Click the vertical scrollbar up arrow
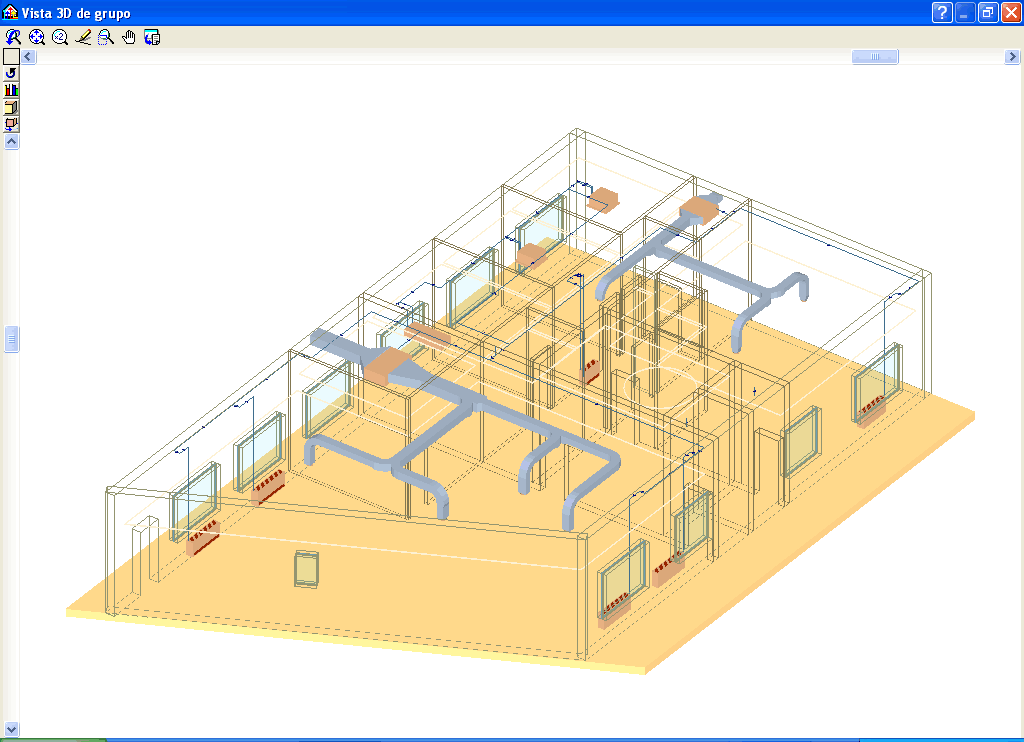Viewport: 1024px width, 742px height. coord(11,141)
